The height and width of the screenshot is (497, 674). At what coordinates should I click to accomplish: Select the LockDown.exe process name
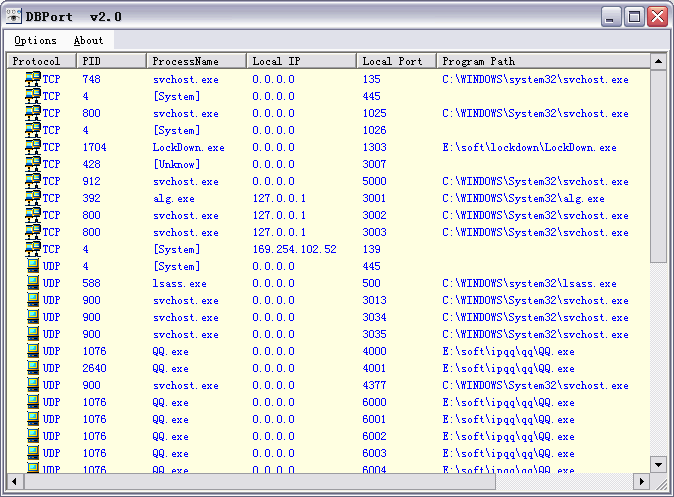point(189,147)
